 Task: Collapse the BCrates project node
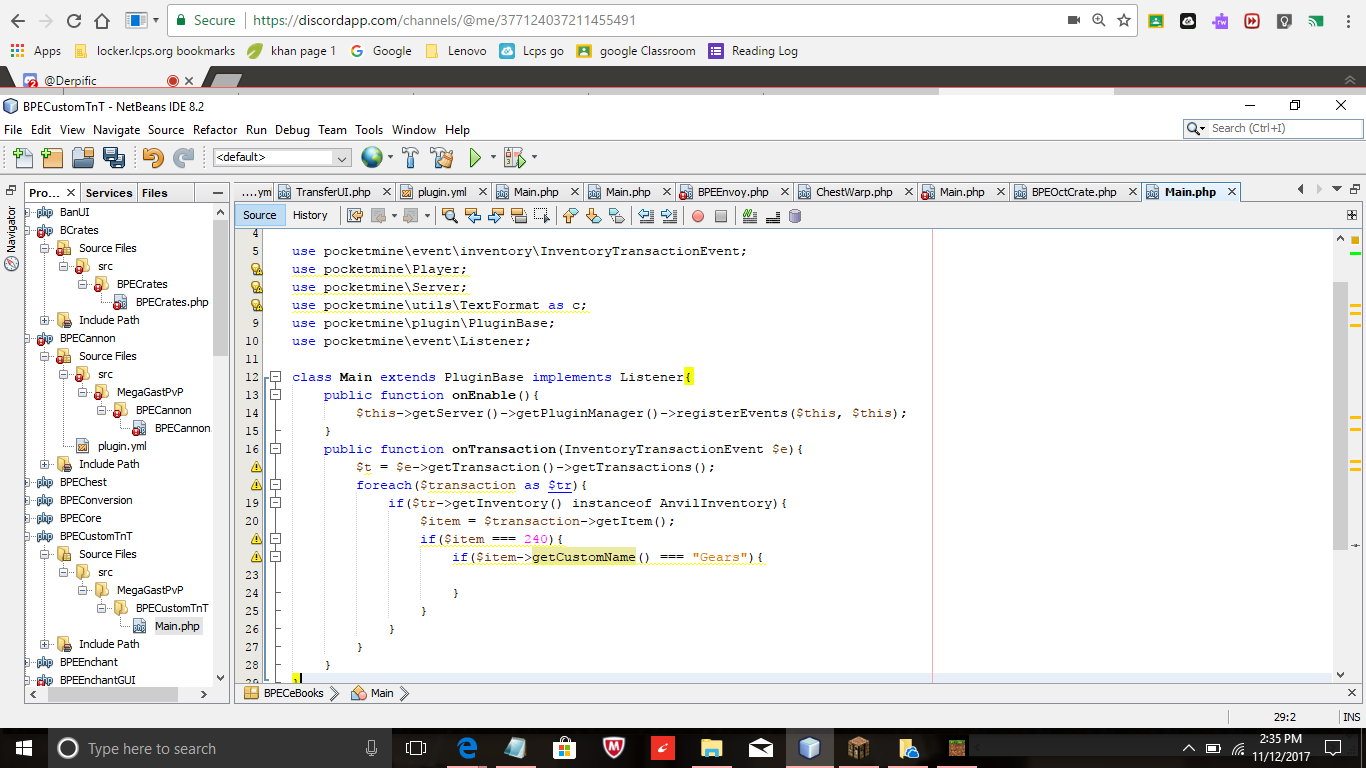coord(28,230)
